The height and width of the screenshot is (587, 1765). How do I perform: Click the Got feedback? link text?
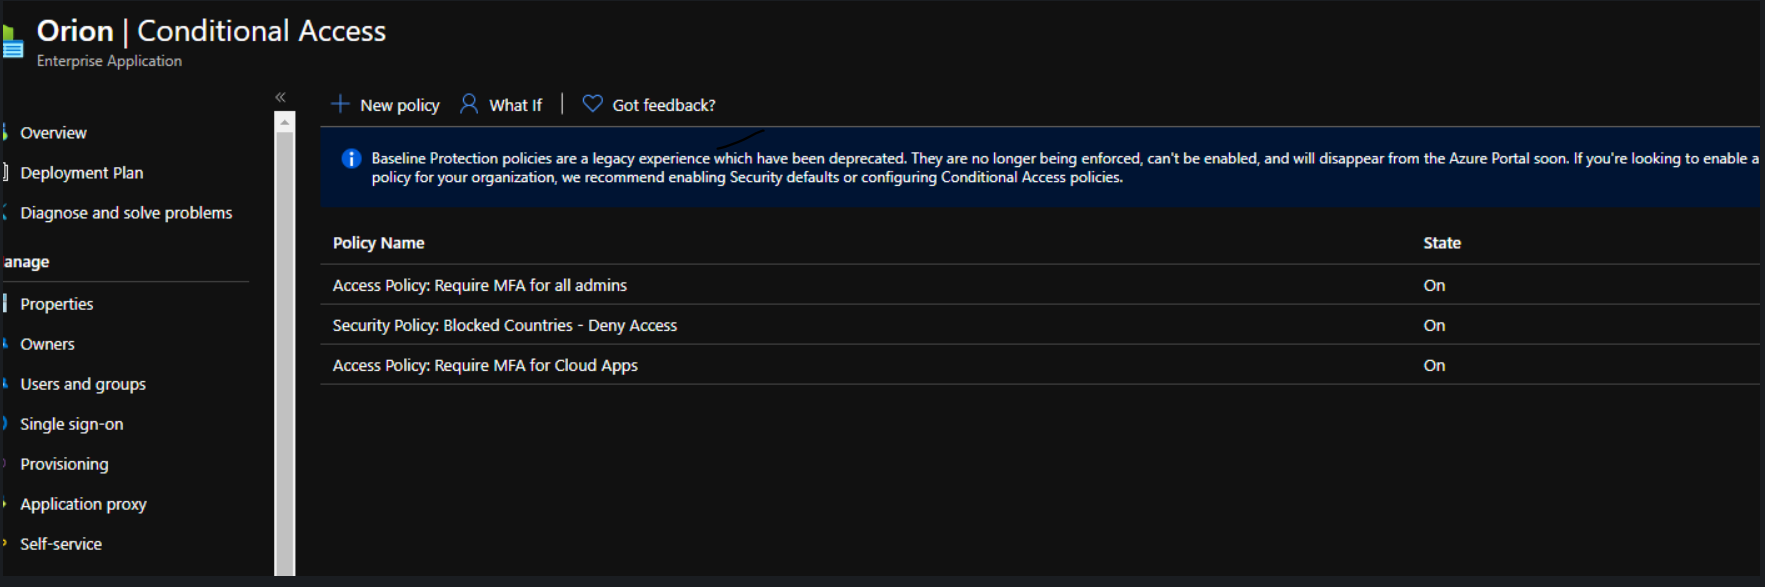pos(664,105)
